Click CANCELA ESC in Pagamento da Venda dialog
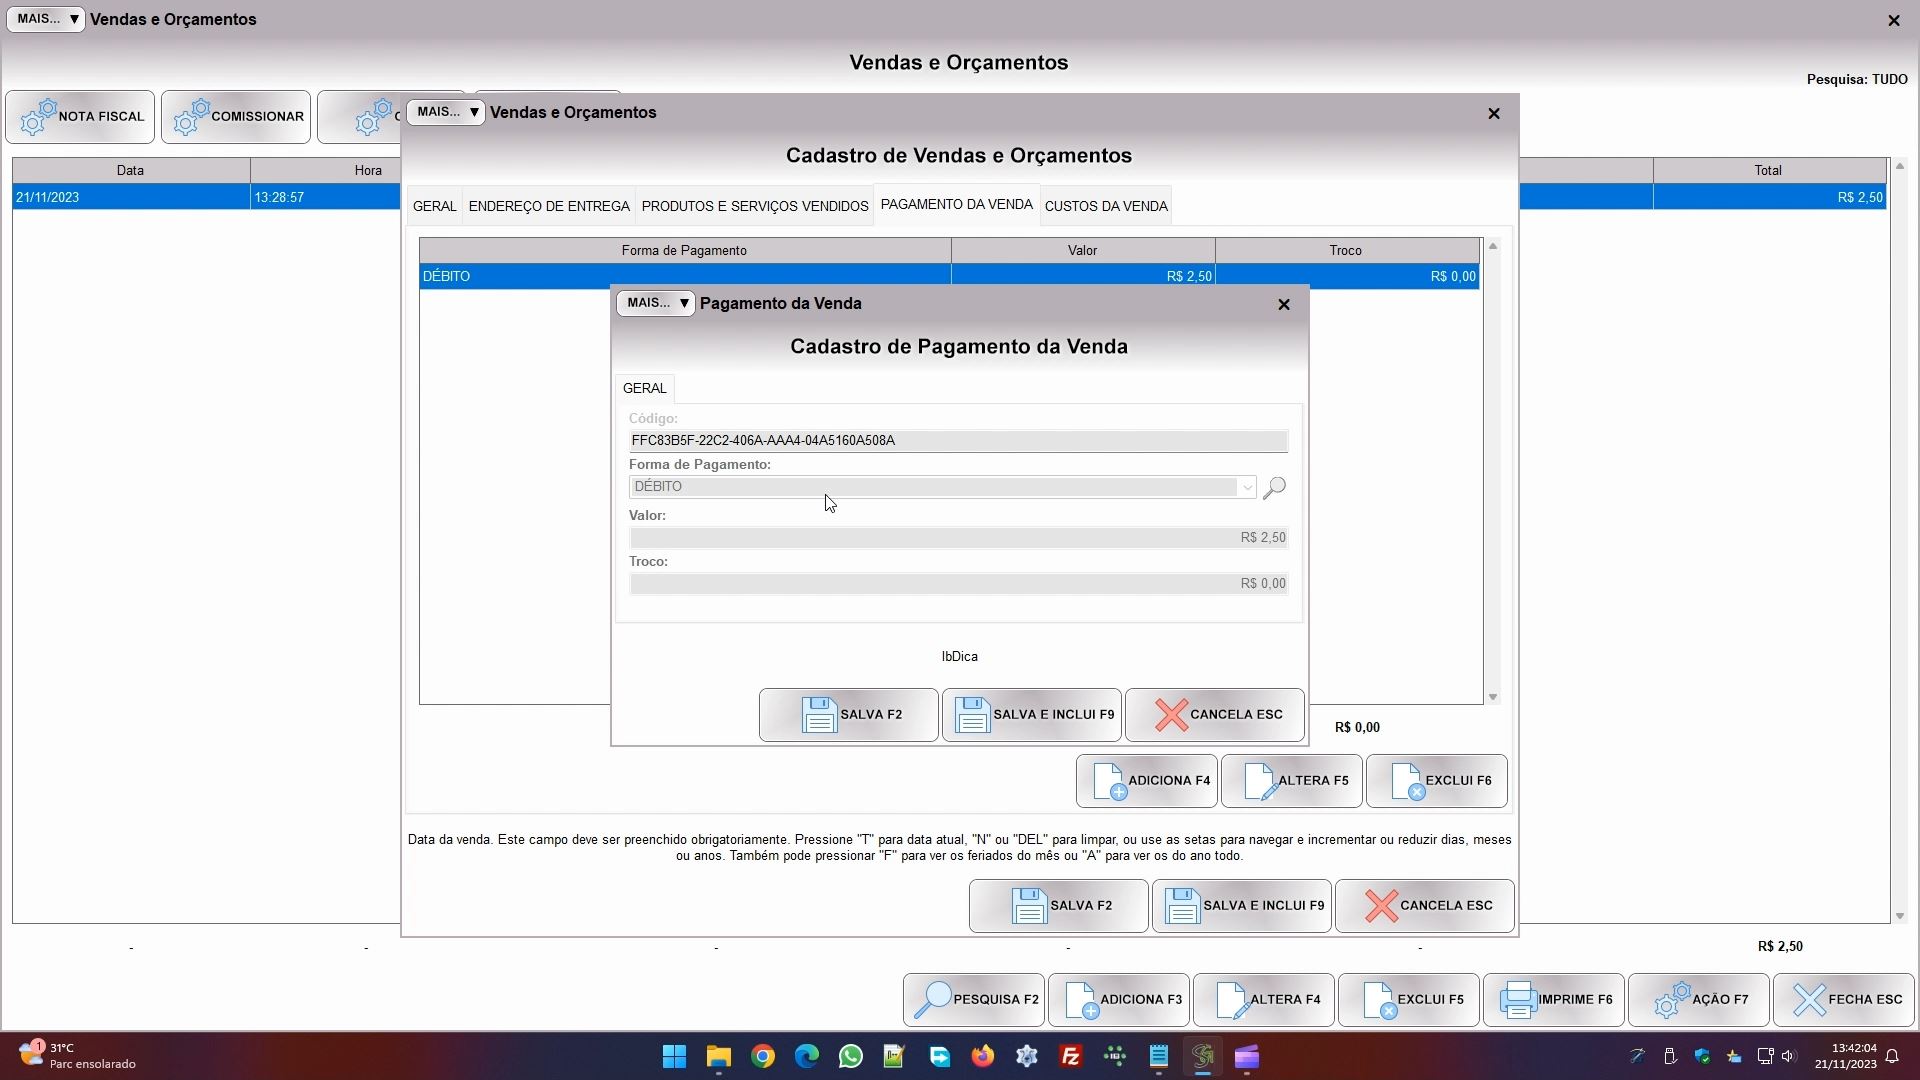Viewport: 1920px width, 1080px height. [x=1214, y=715]
